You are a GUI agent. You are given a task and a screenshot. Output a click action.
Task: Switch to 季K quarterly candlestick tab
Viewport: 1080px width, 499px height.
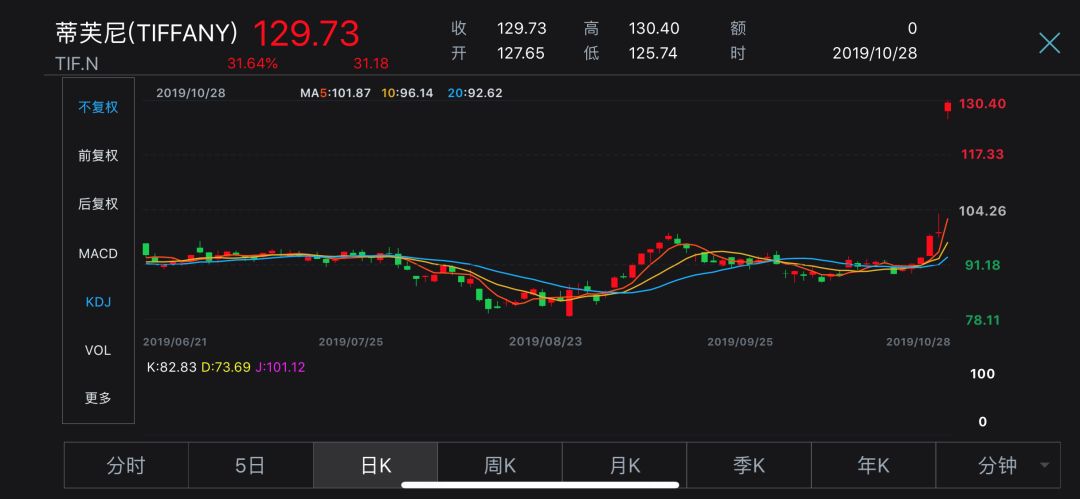(749, 466)
